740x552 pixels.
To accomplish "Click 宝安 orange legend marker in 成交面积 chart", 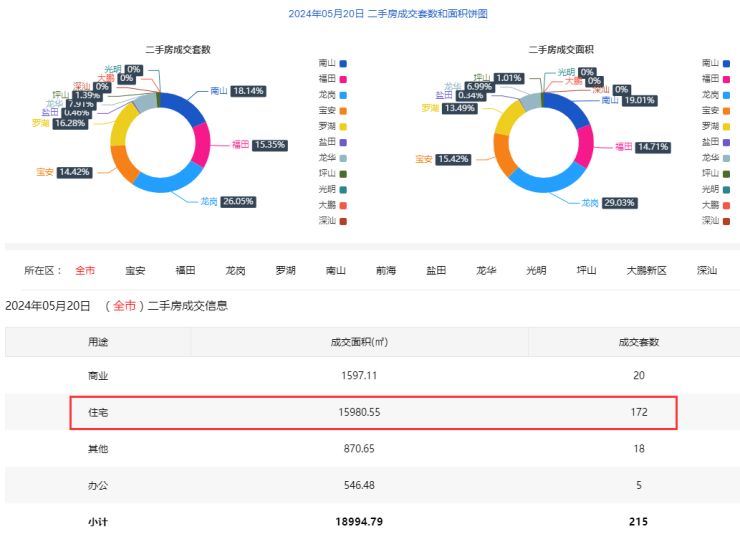I will click(727, 110).
